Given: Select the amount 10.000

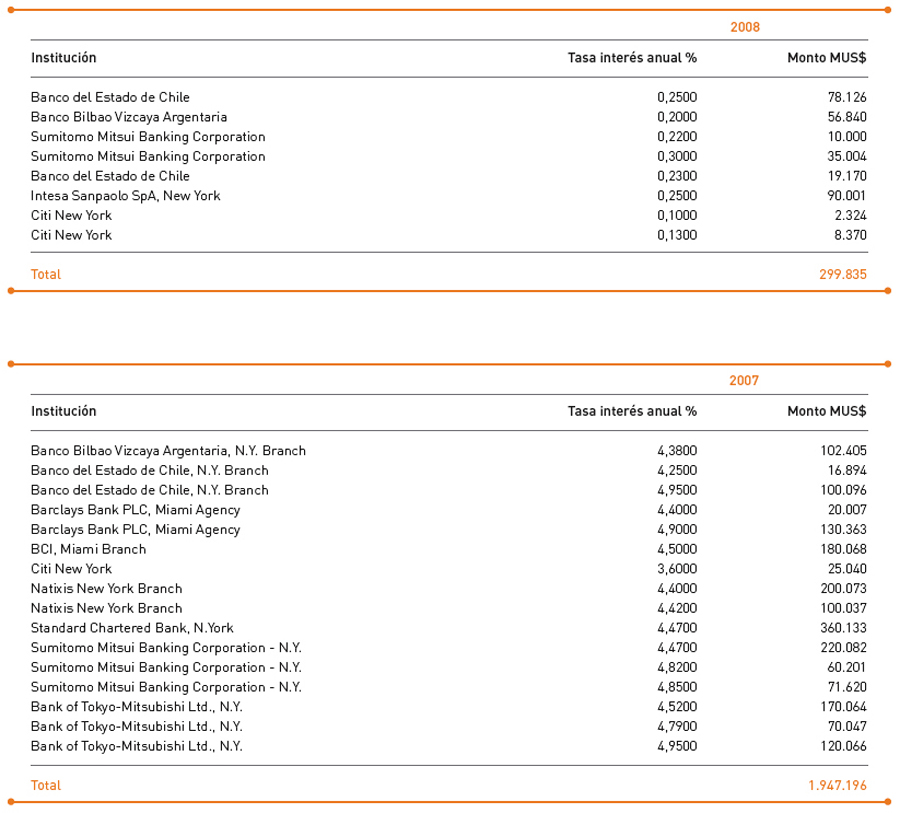Looking at the screenshot, I should pyautogui.click(x=847, y=137).
